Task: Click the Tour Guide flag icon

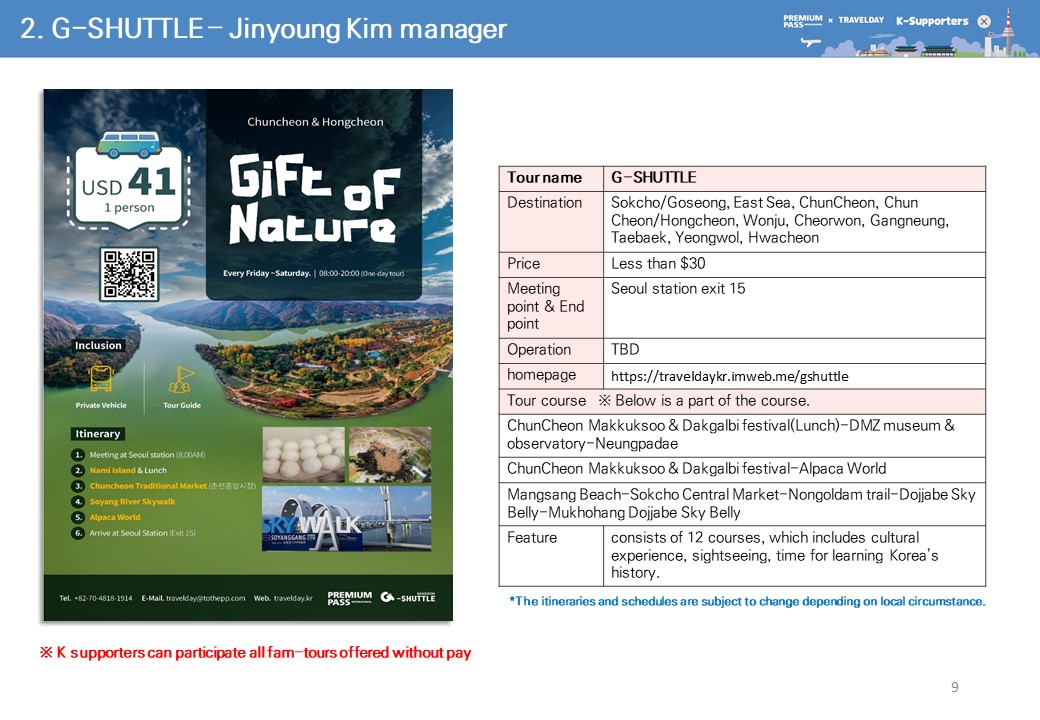Action: click(182, 379)
